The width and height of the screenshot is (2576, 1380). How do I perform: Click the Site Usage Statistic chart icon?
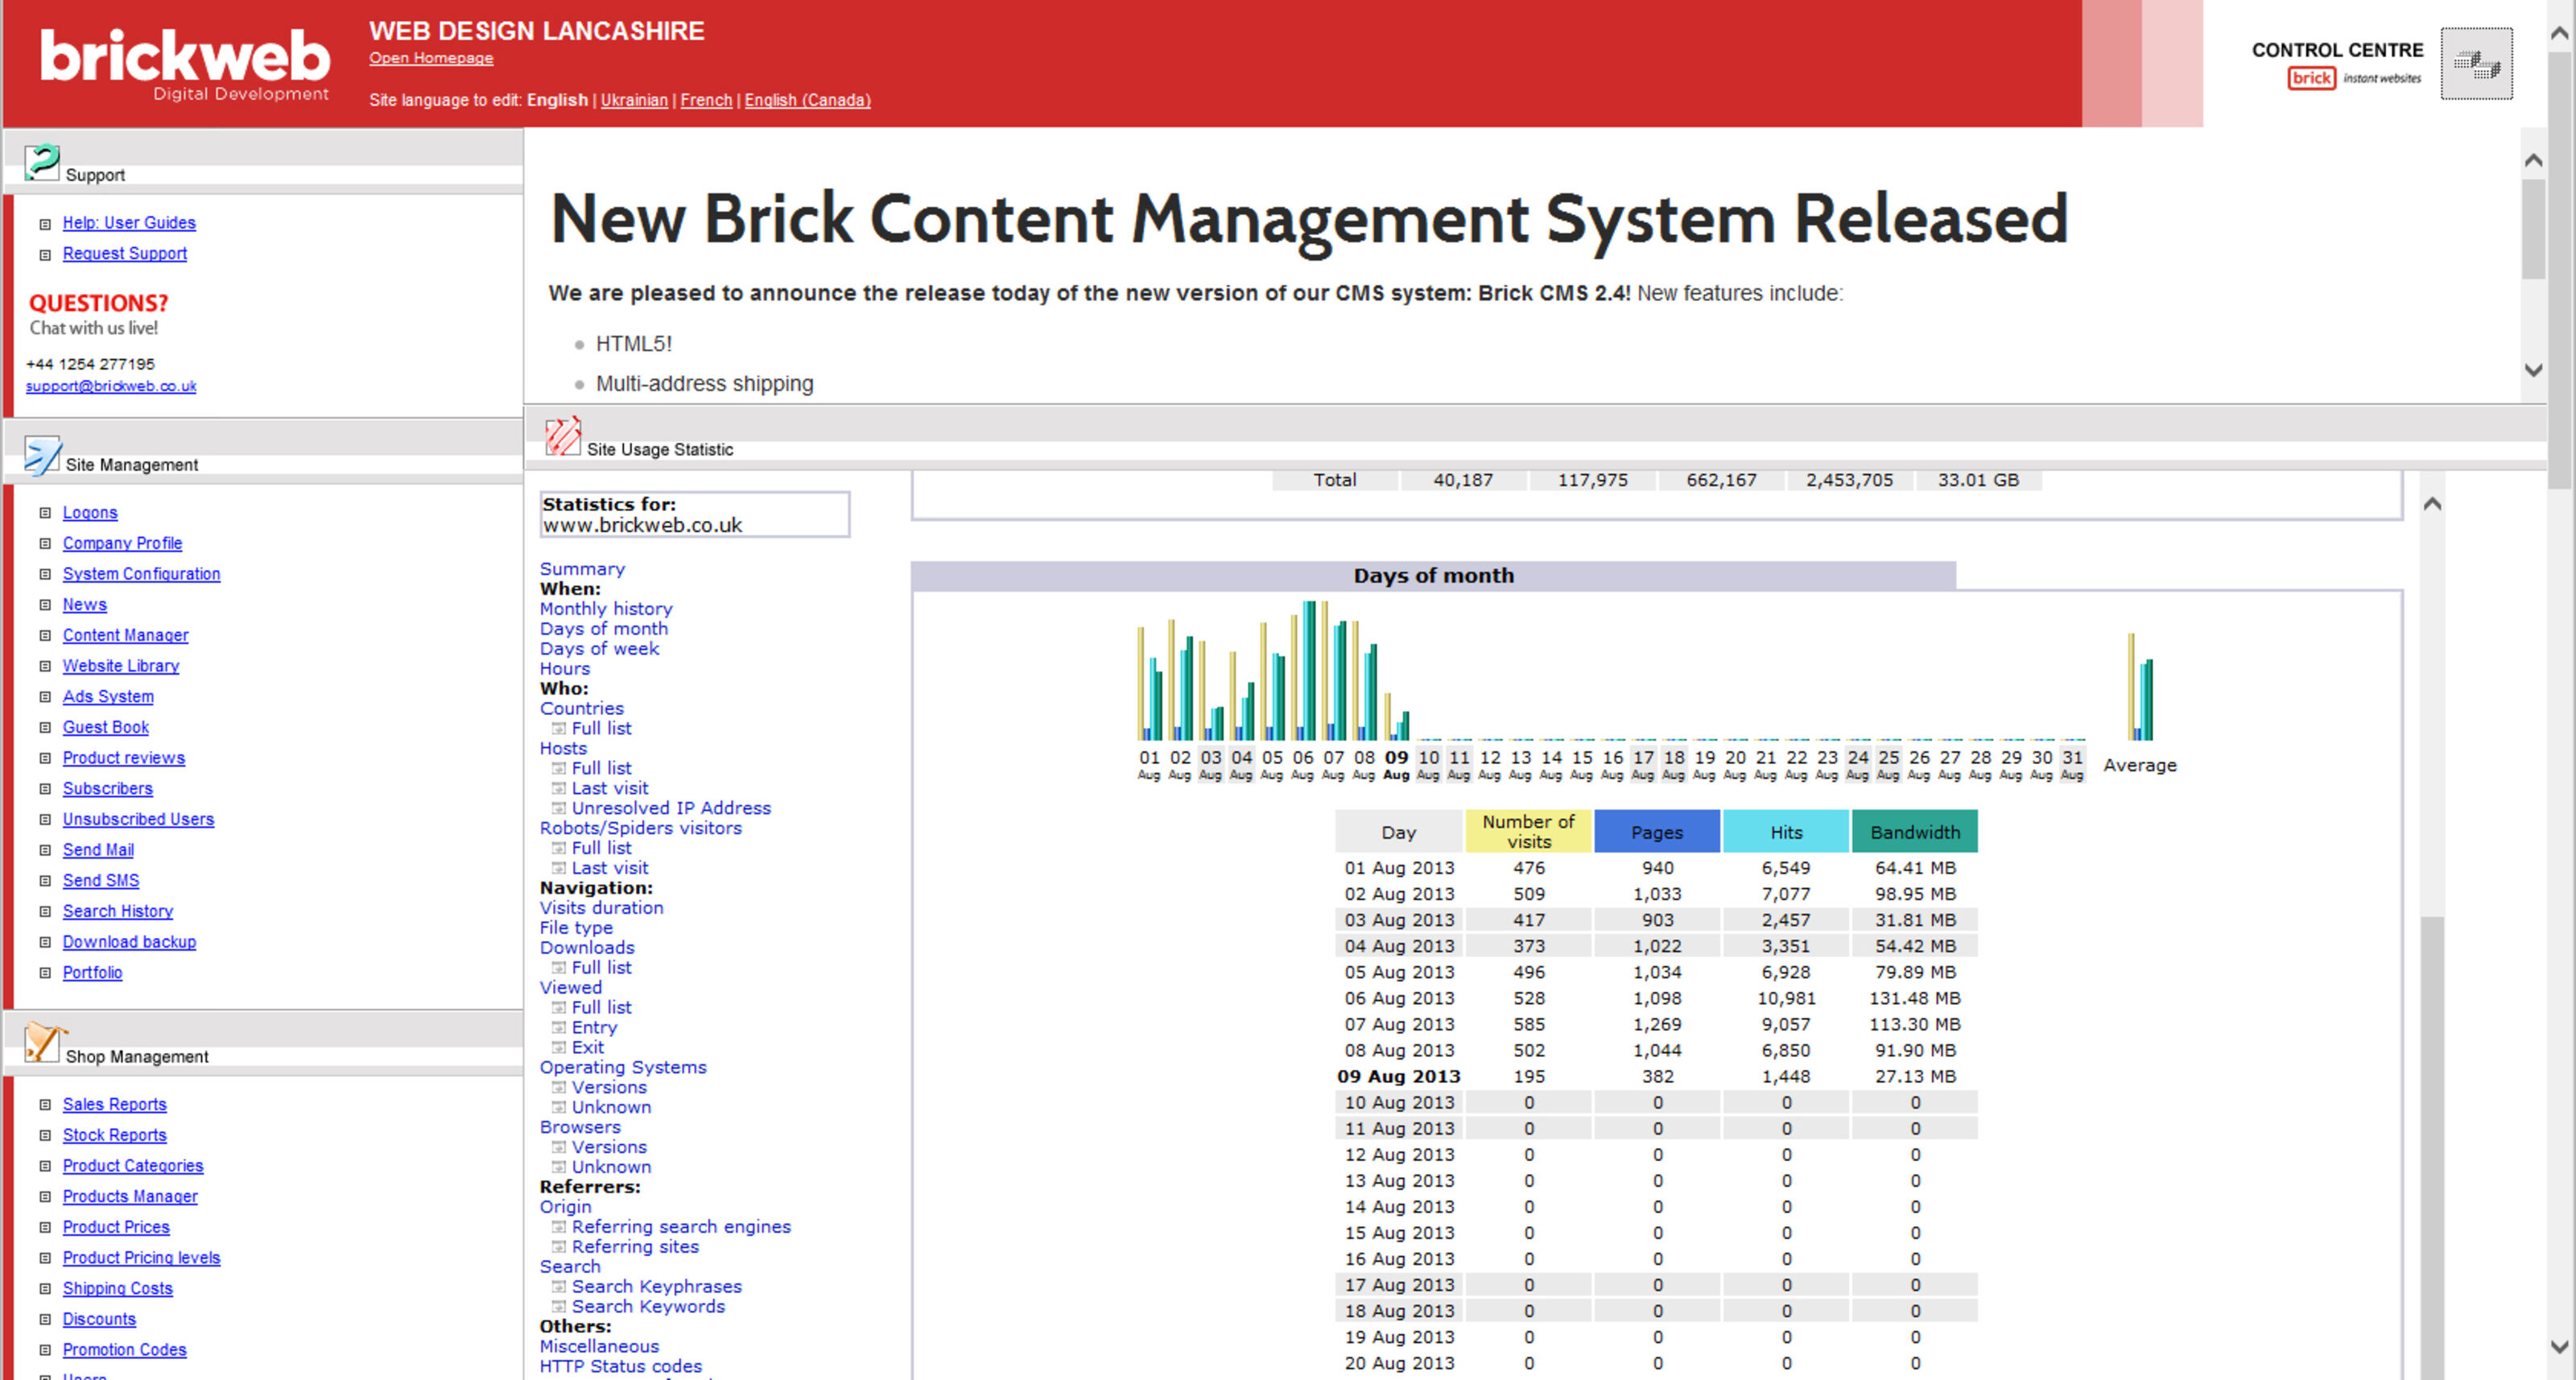click(563, 437)
